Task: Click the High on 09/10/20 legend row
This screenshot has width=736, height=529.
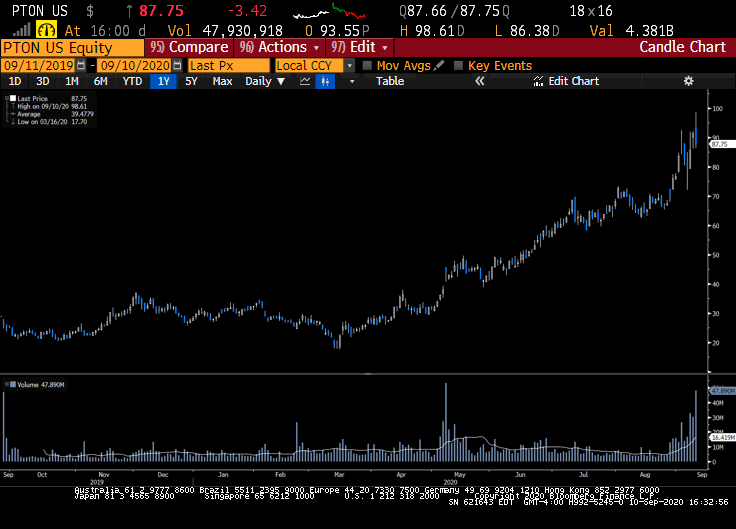Action: pyautogui.click(x=50, y=107)
